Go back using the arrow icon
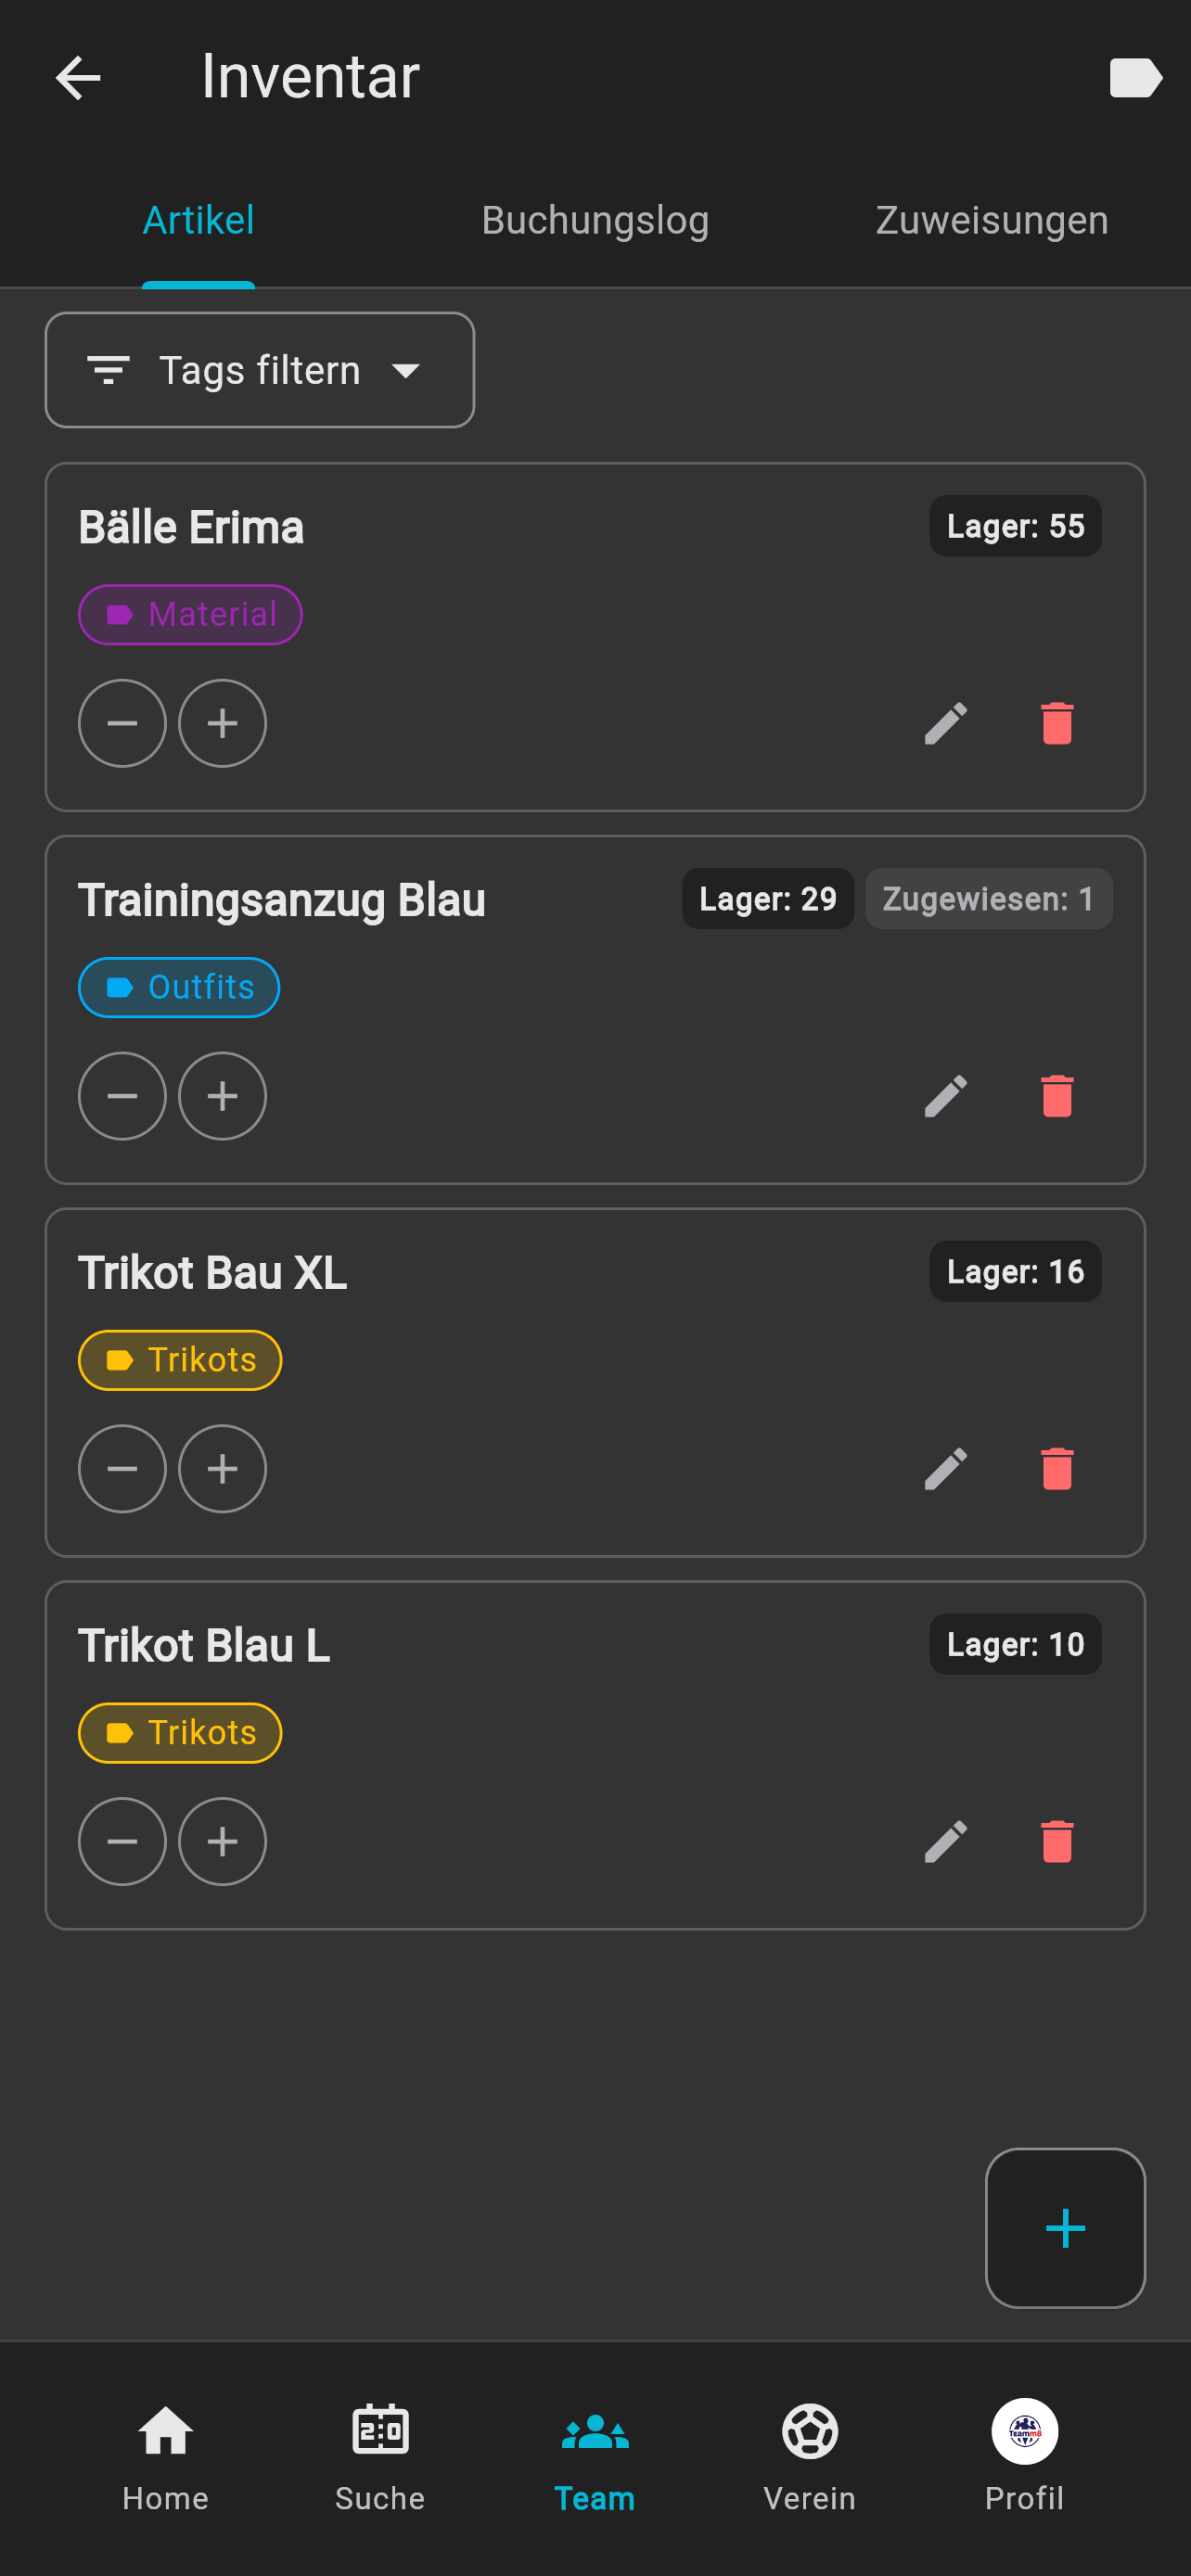 [78, 78]
